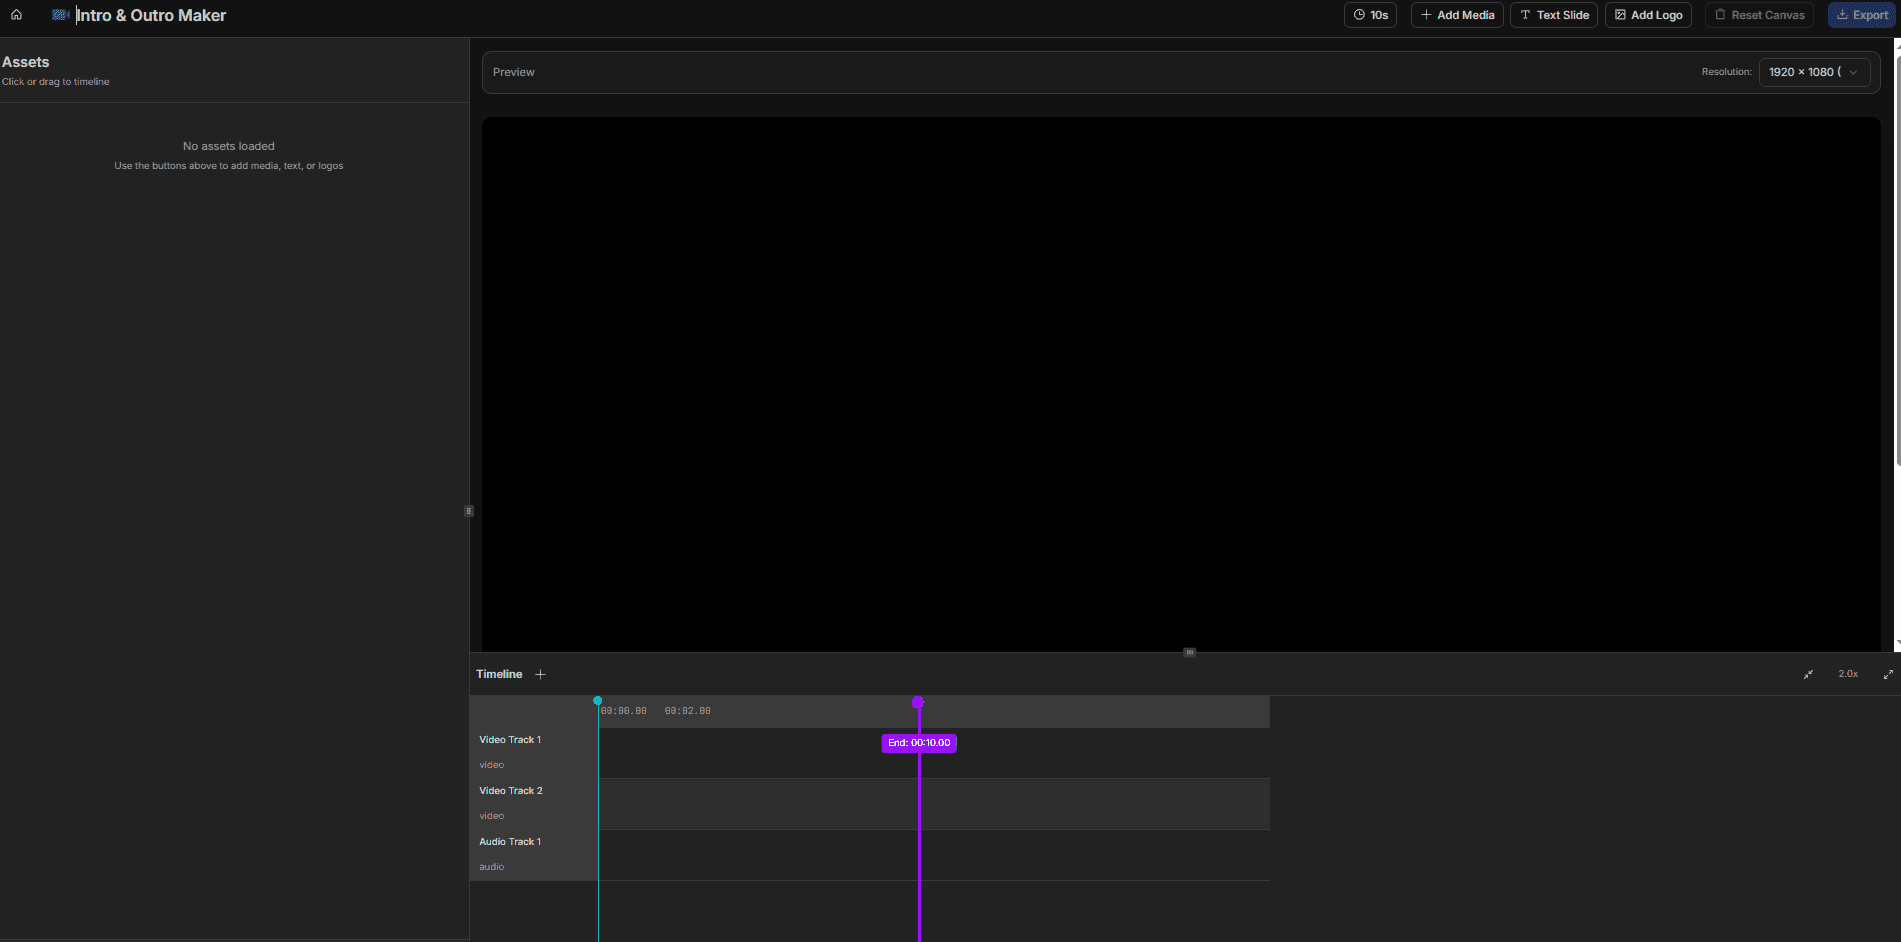1901x942 pixels.
Task: Click the 10s duration button
Action: tap(1370, 14)
